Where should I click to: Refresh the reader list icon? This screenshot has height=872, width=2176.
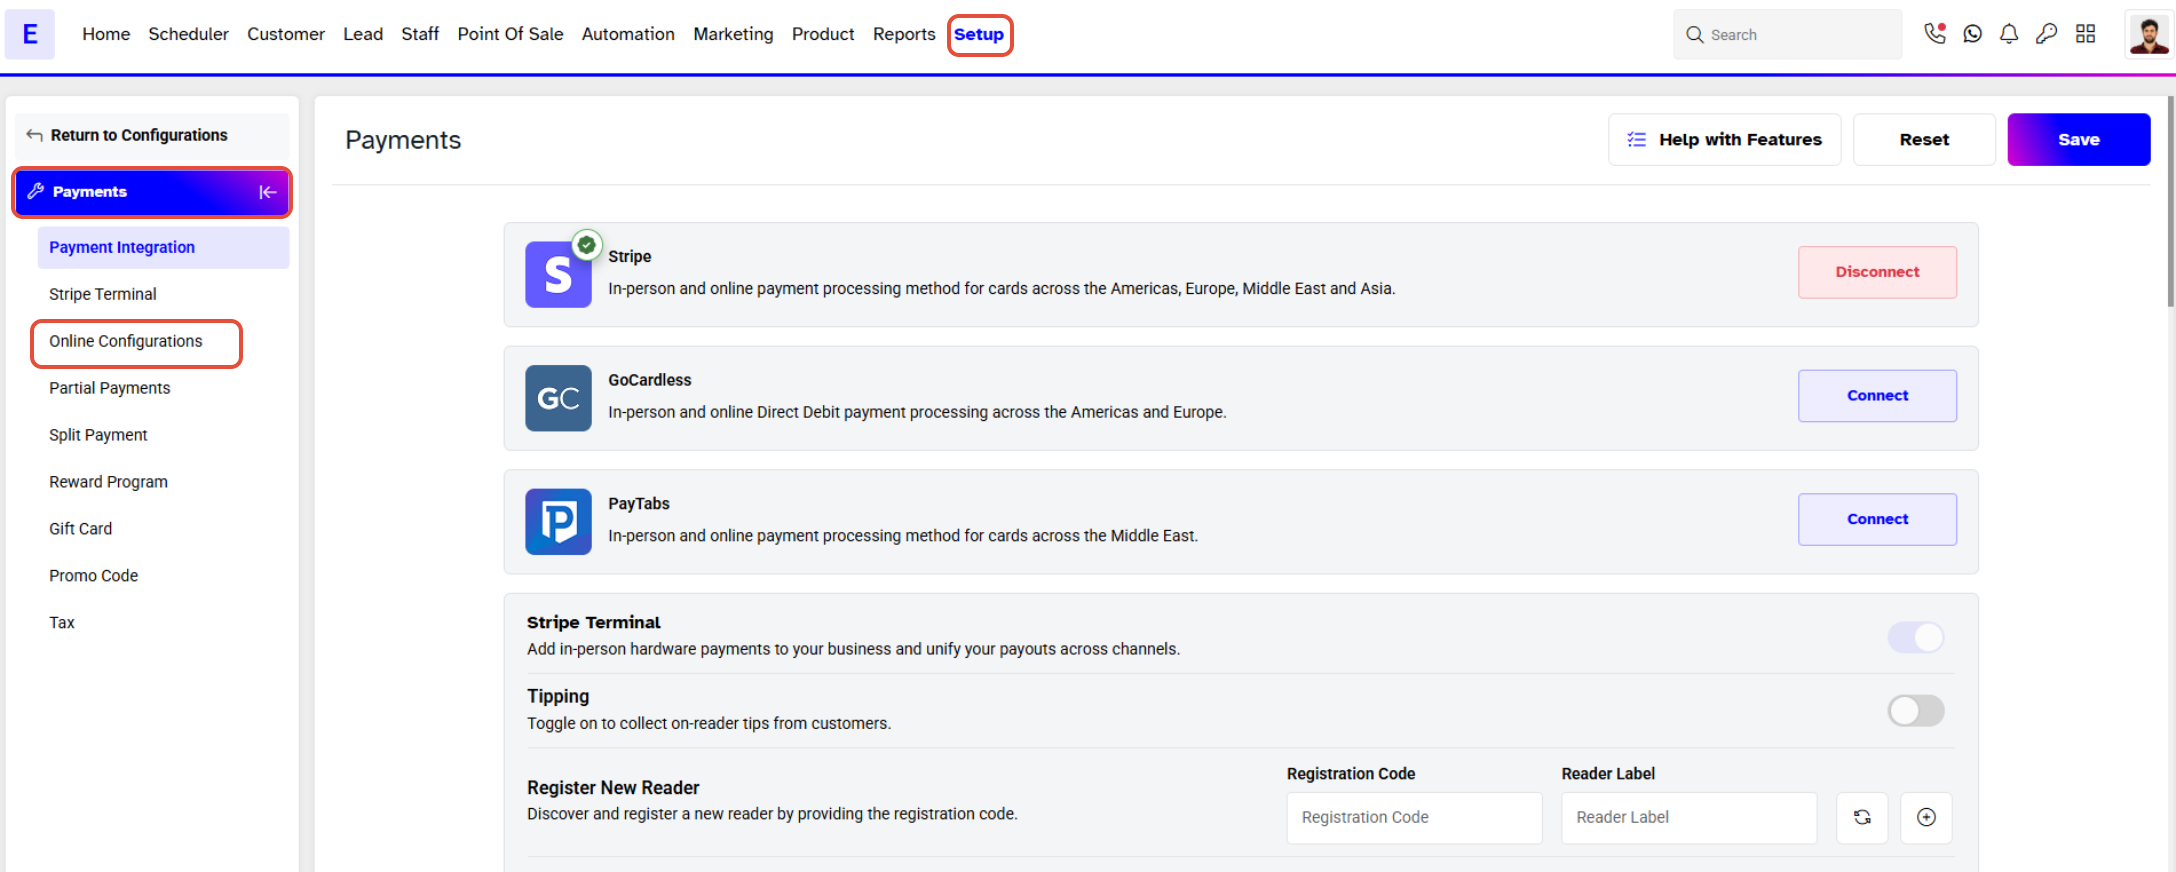coord(1862,817)
